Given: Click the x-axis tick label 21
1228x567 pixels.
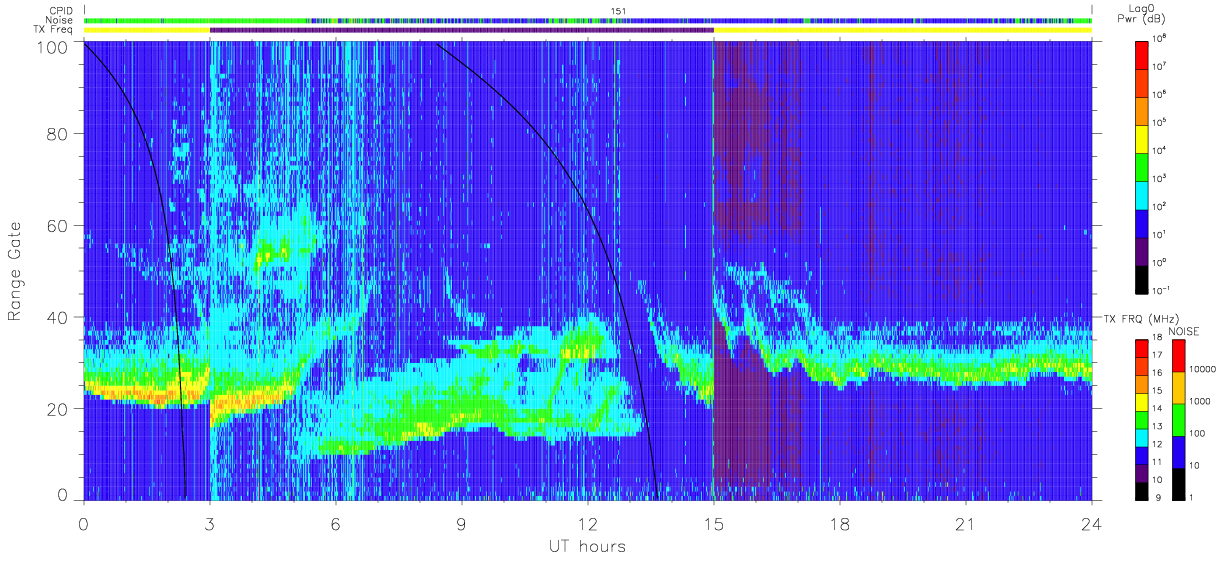Looking at the screenshot, I should 966,523.
